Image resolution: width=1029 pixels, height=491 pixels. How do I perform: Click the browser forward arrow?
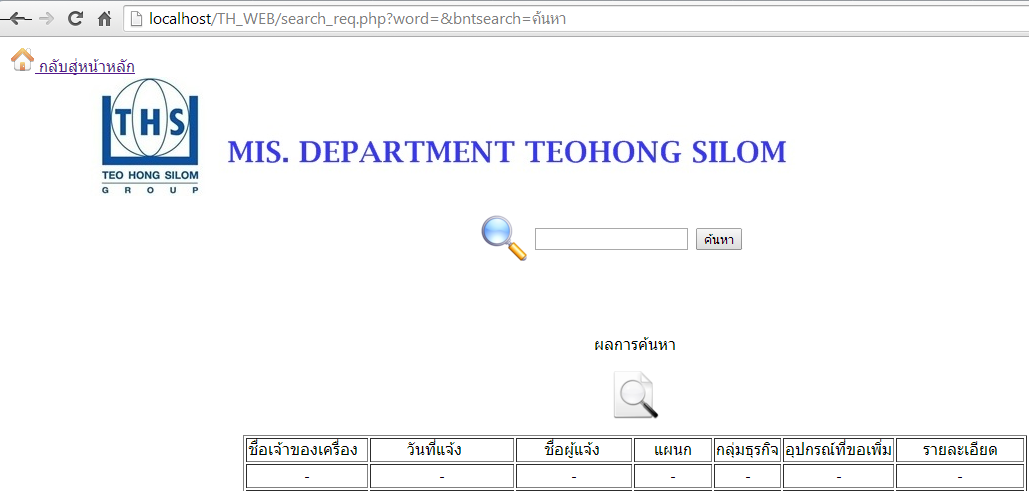[46, 19]
